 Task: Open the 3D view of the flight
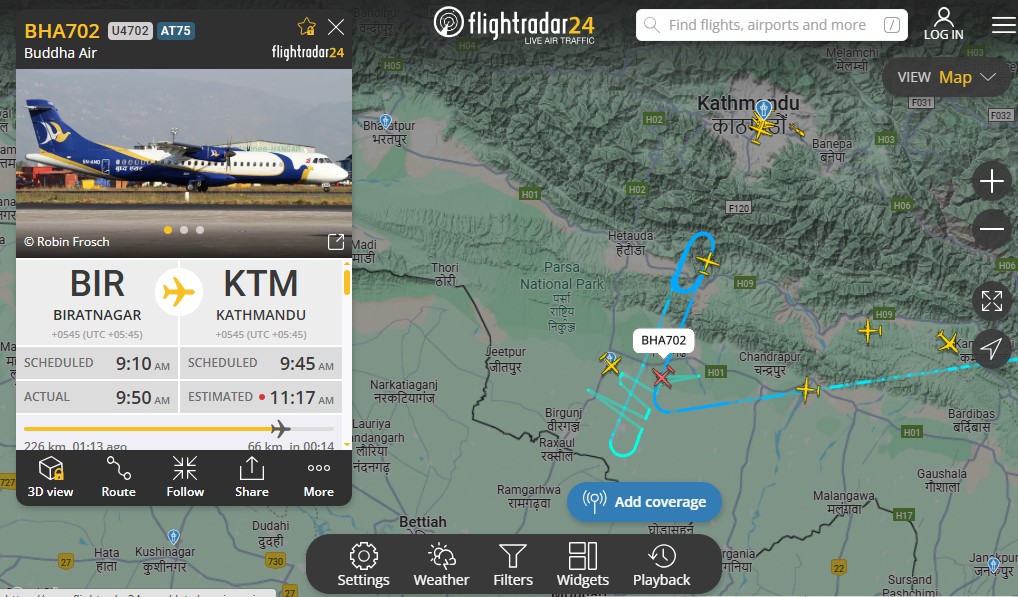point(51,477)
